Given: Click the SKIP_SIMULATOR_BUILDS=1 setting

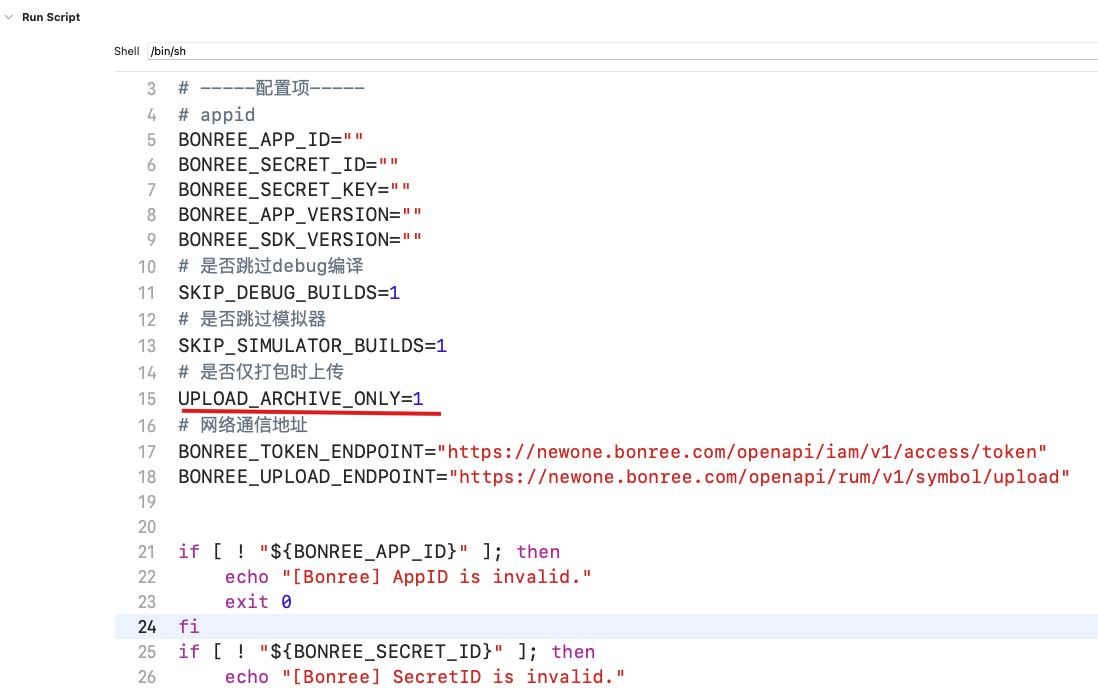Looking at the screenshot, I should point(312,346).
